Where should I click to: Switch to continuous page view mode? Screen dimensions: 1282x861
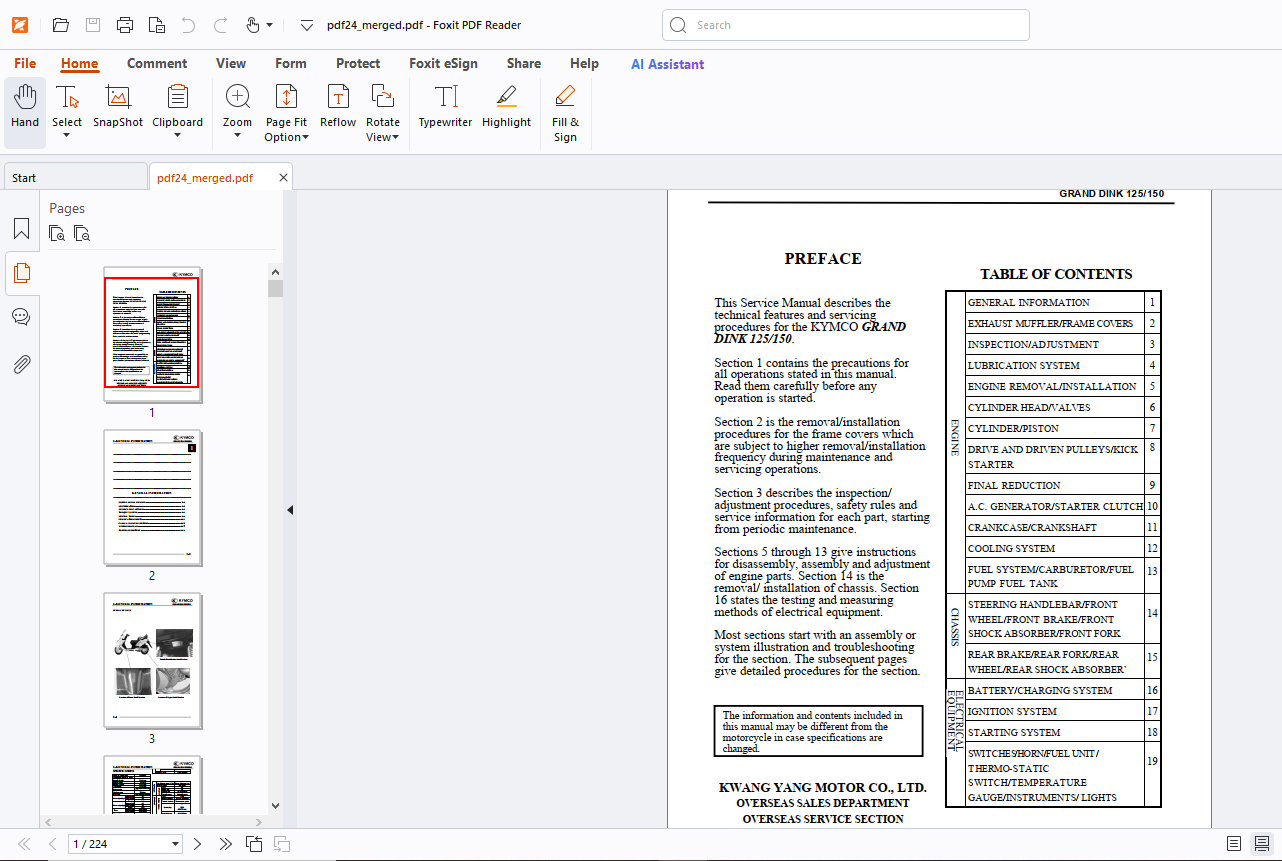point(1261,844)
